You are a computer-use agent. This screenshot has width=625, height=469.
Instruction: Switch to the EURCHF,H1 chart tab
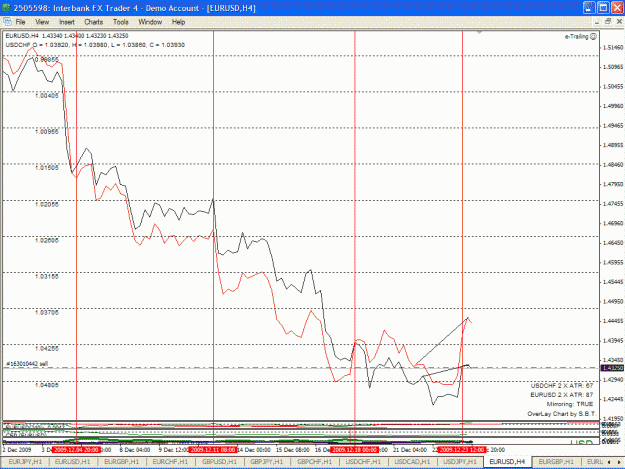(x=170, y=461)
